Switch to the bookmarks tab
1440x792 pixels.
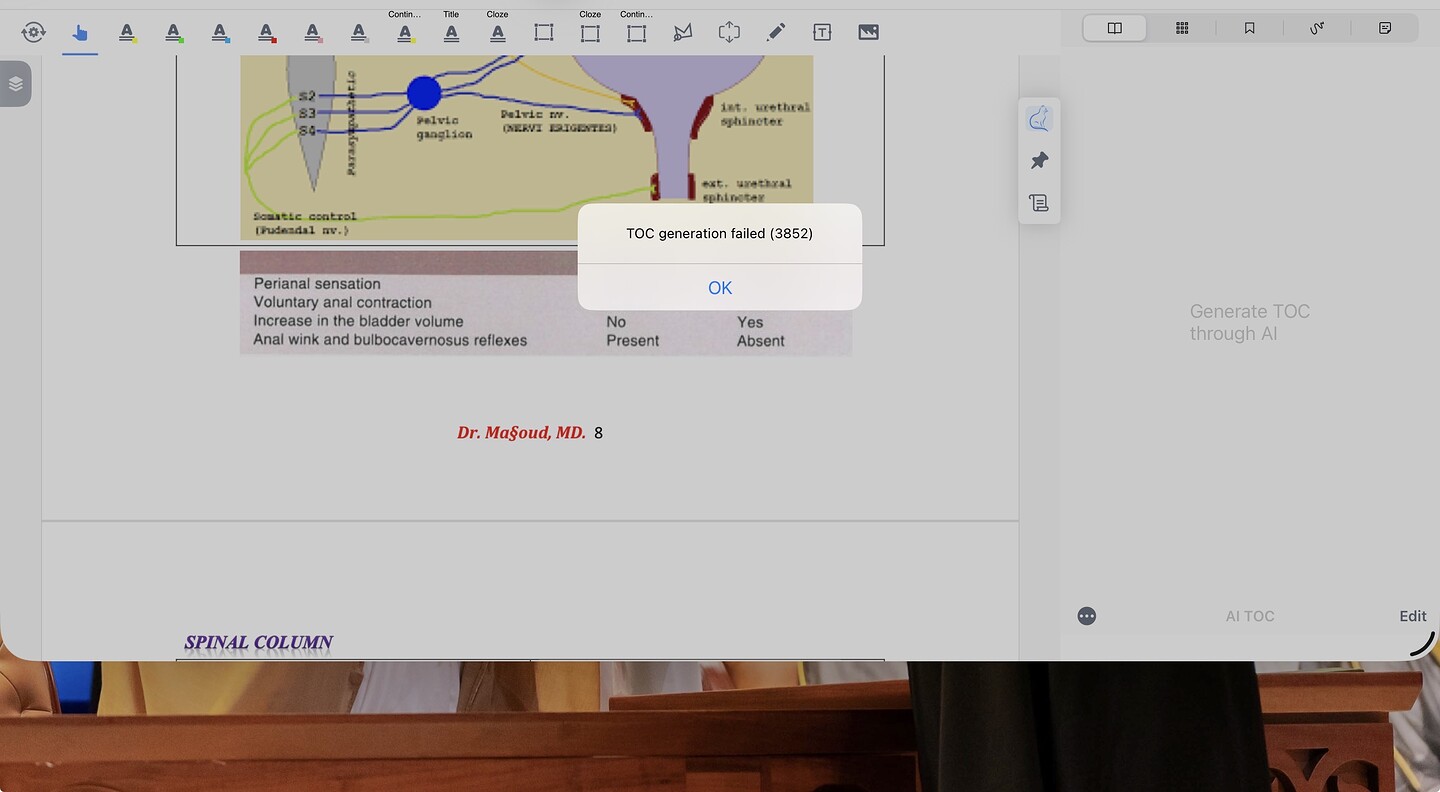1249,28
